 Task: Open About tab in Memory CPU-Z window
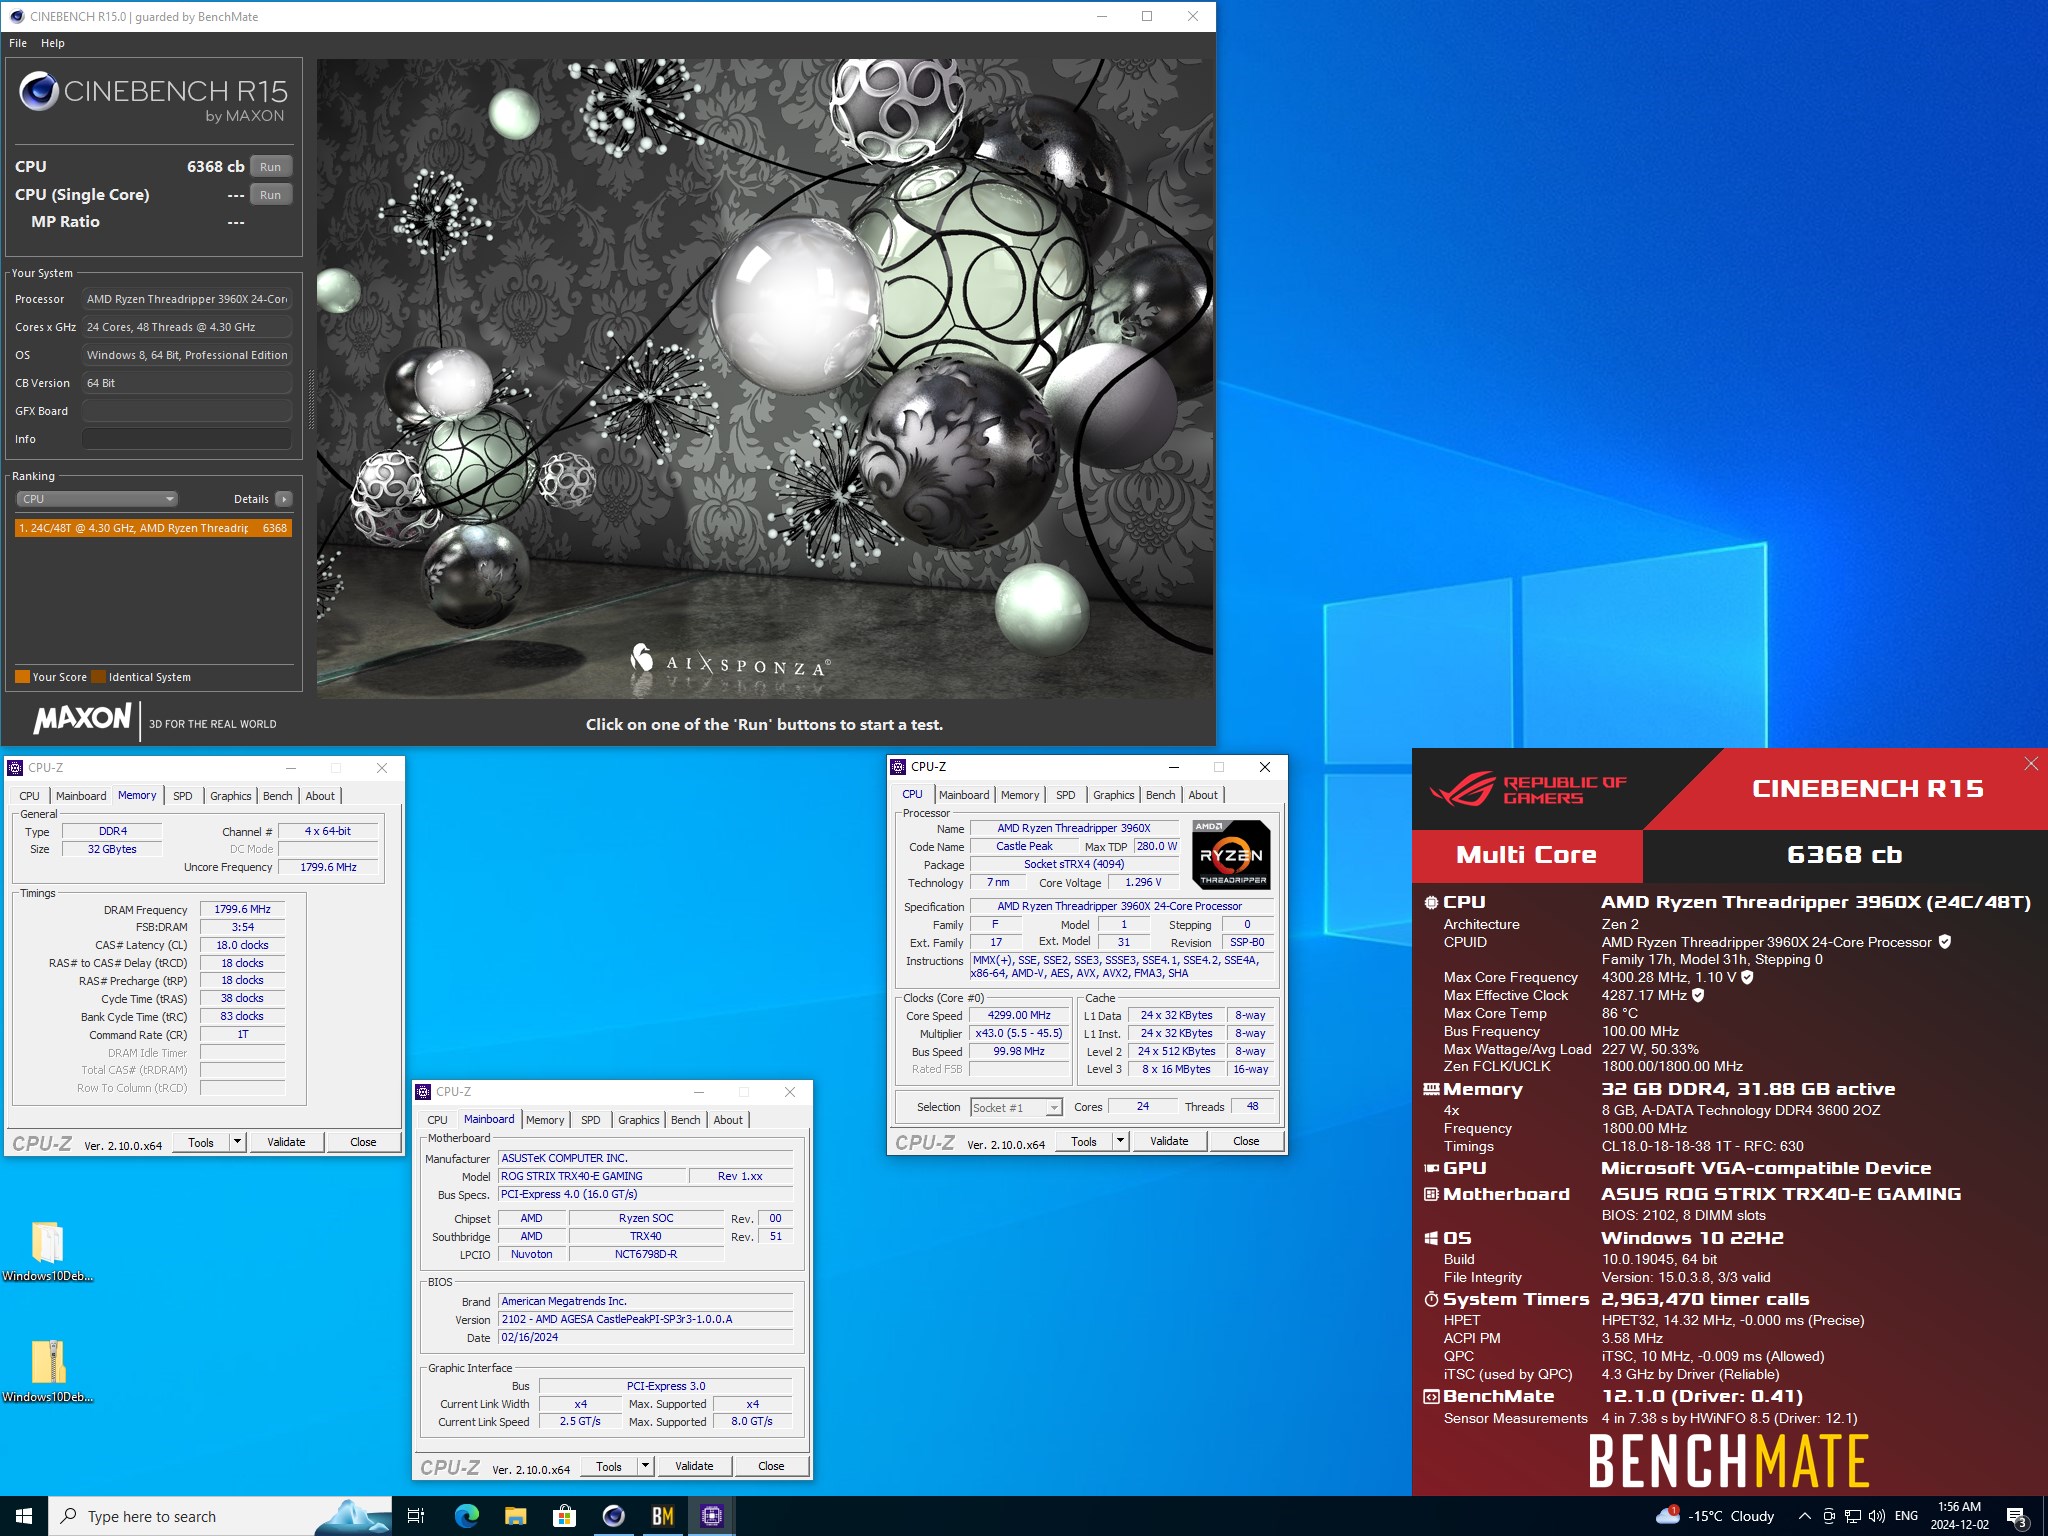(x=320, y=796)
